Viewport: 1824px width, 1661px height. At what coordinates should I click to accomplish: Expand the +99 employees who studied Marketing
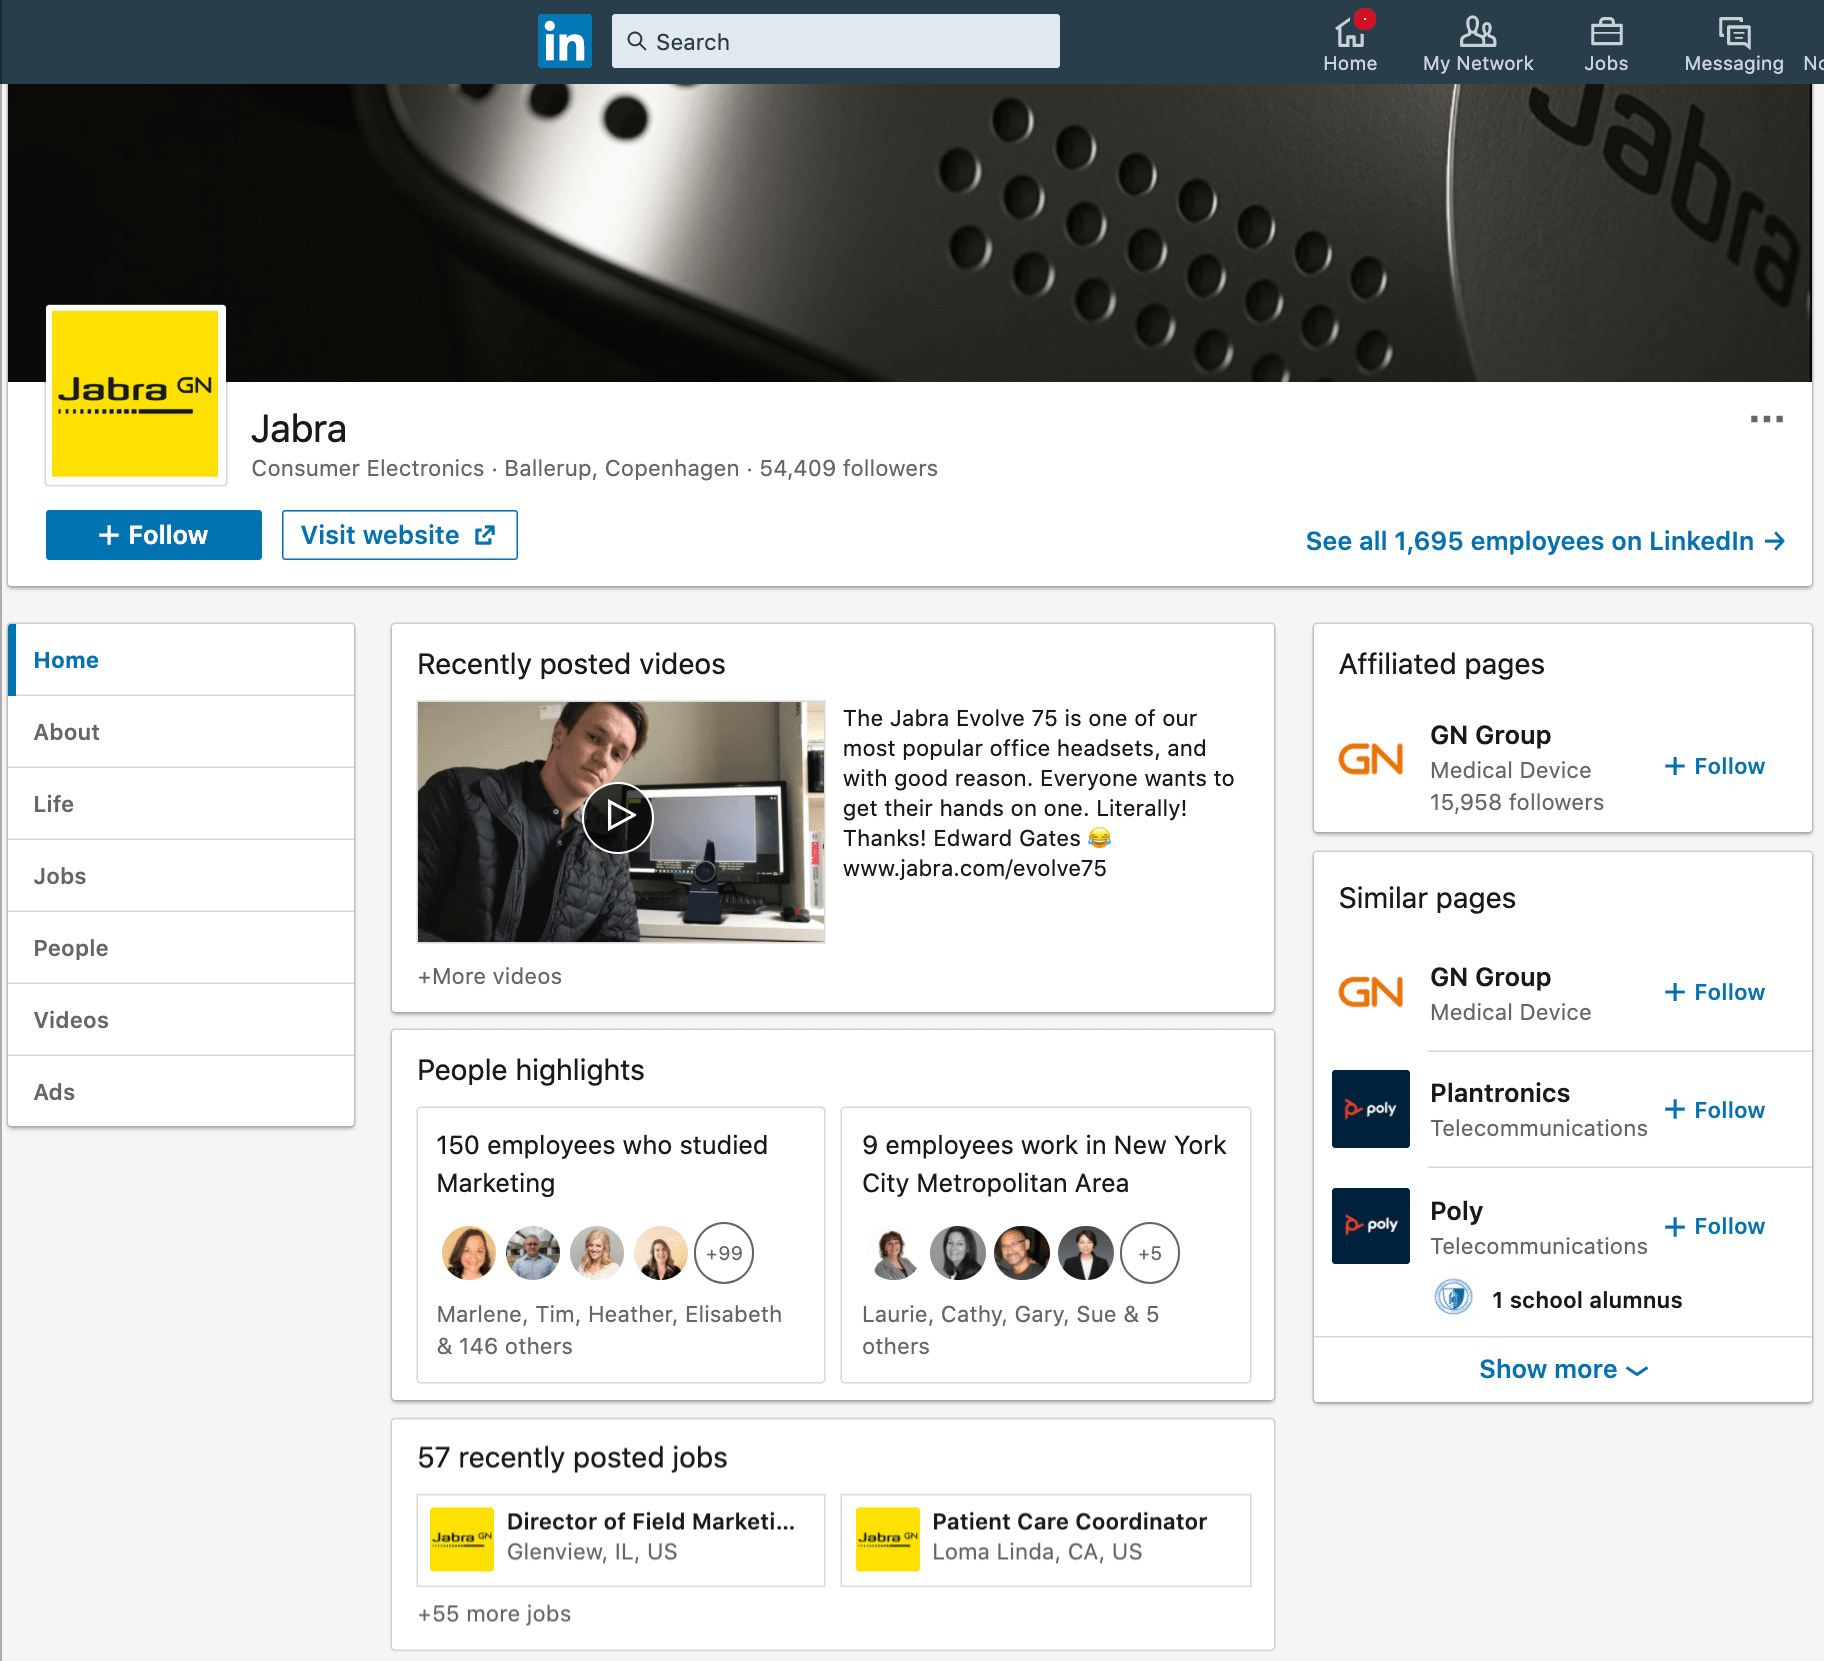coord(723,1253)
